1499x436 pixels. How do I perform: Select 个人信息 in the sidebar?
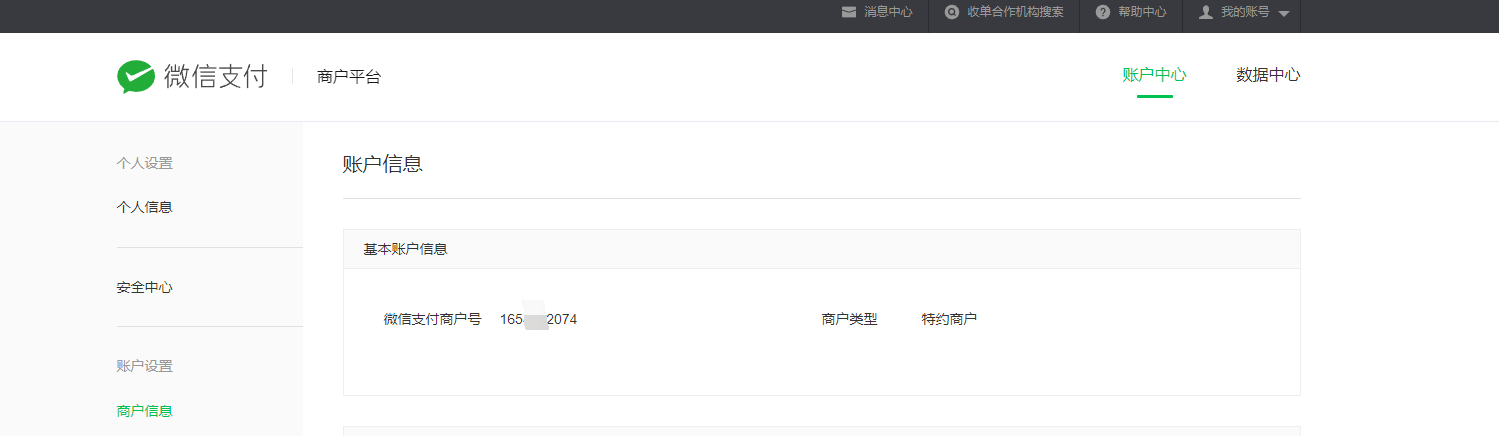point(144,207)
